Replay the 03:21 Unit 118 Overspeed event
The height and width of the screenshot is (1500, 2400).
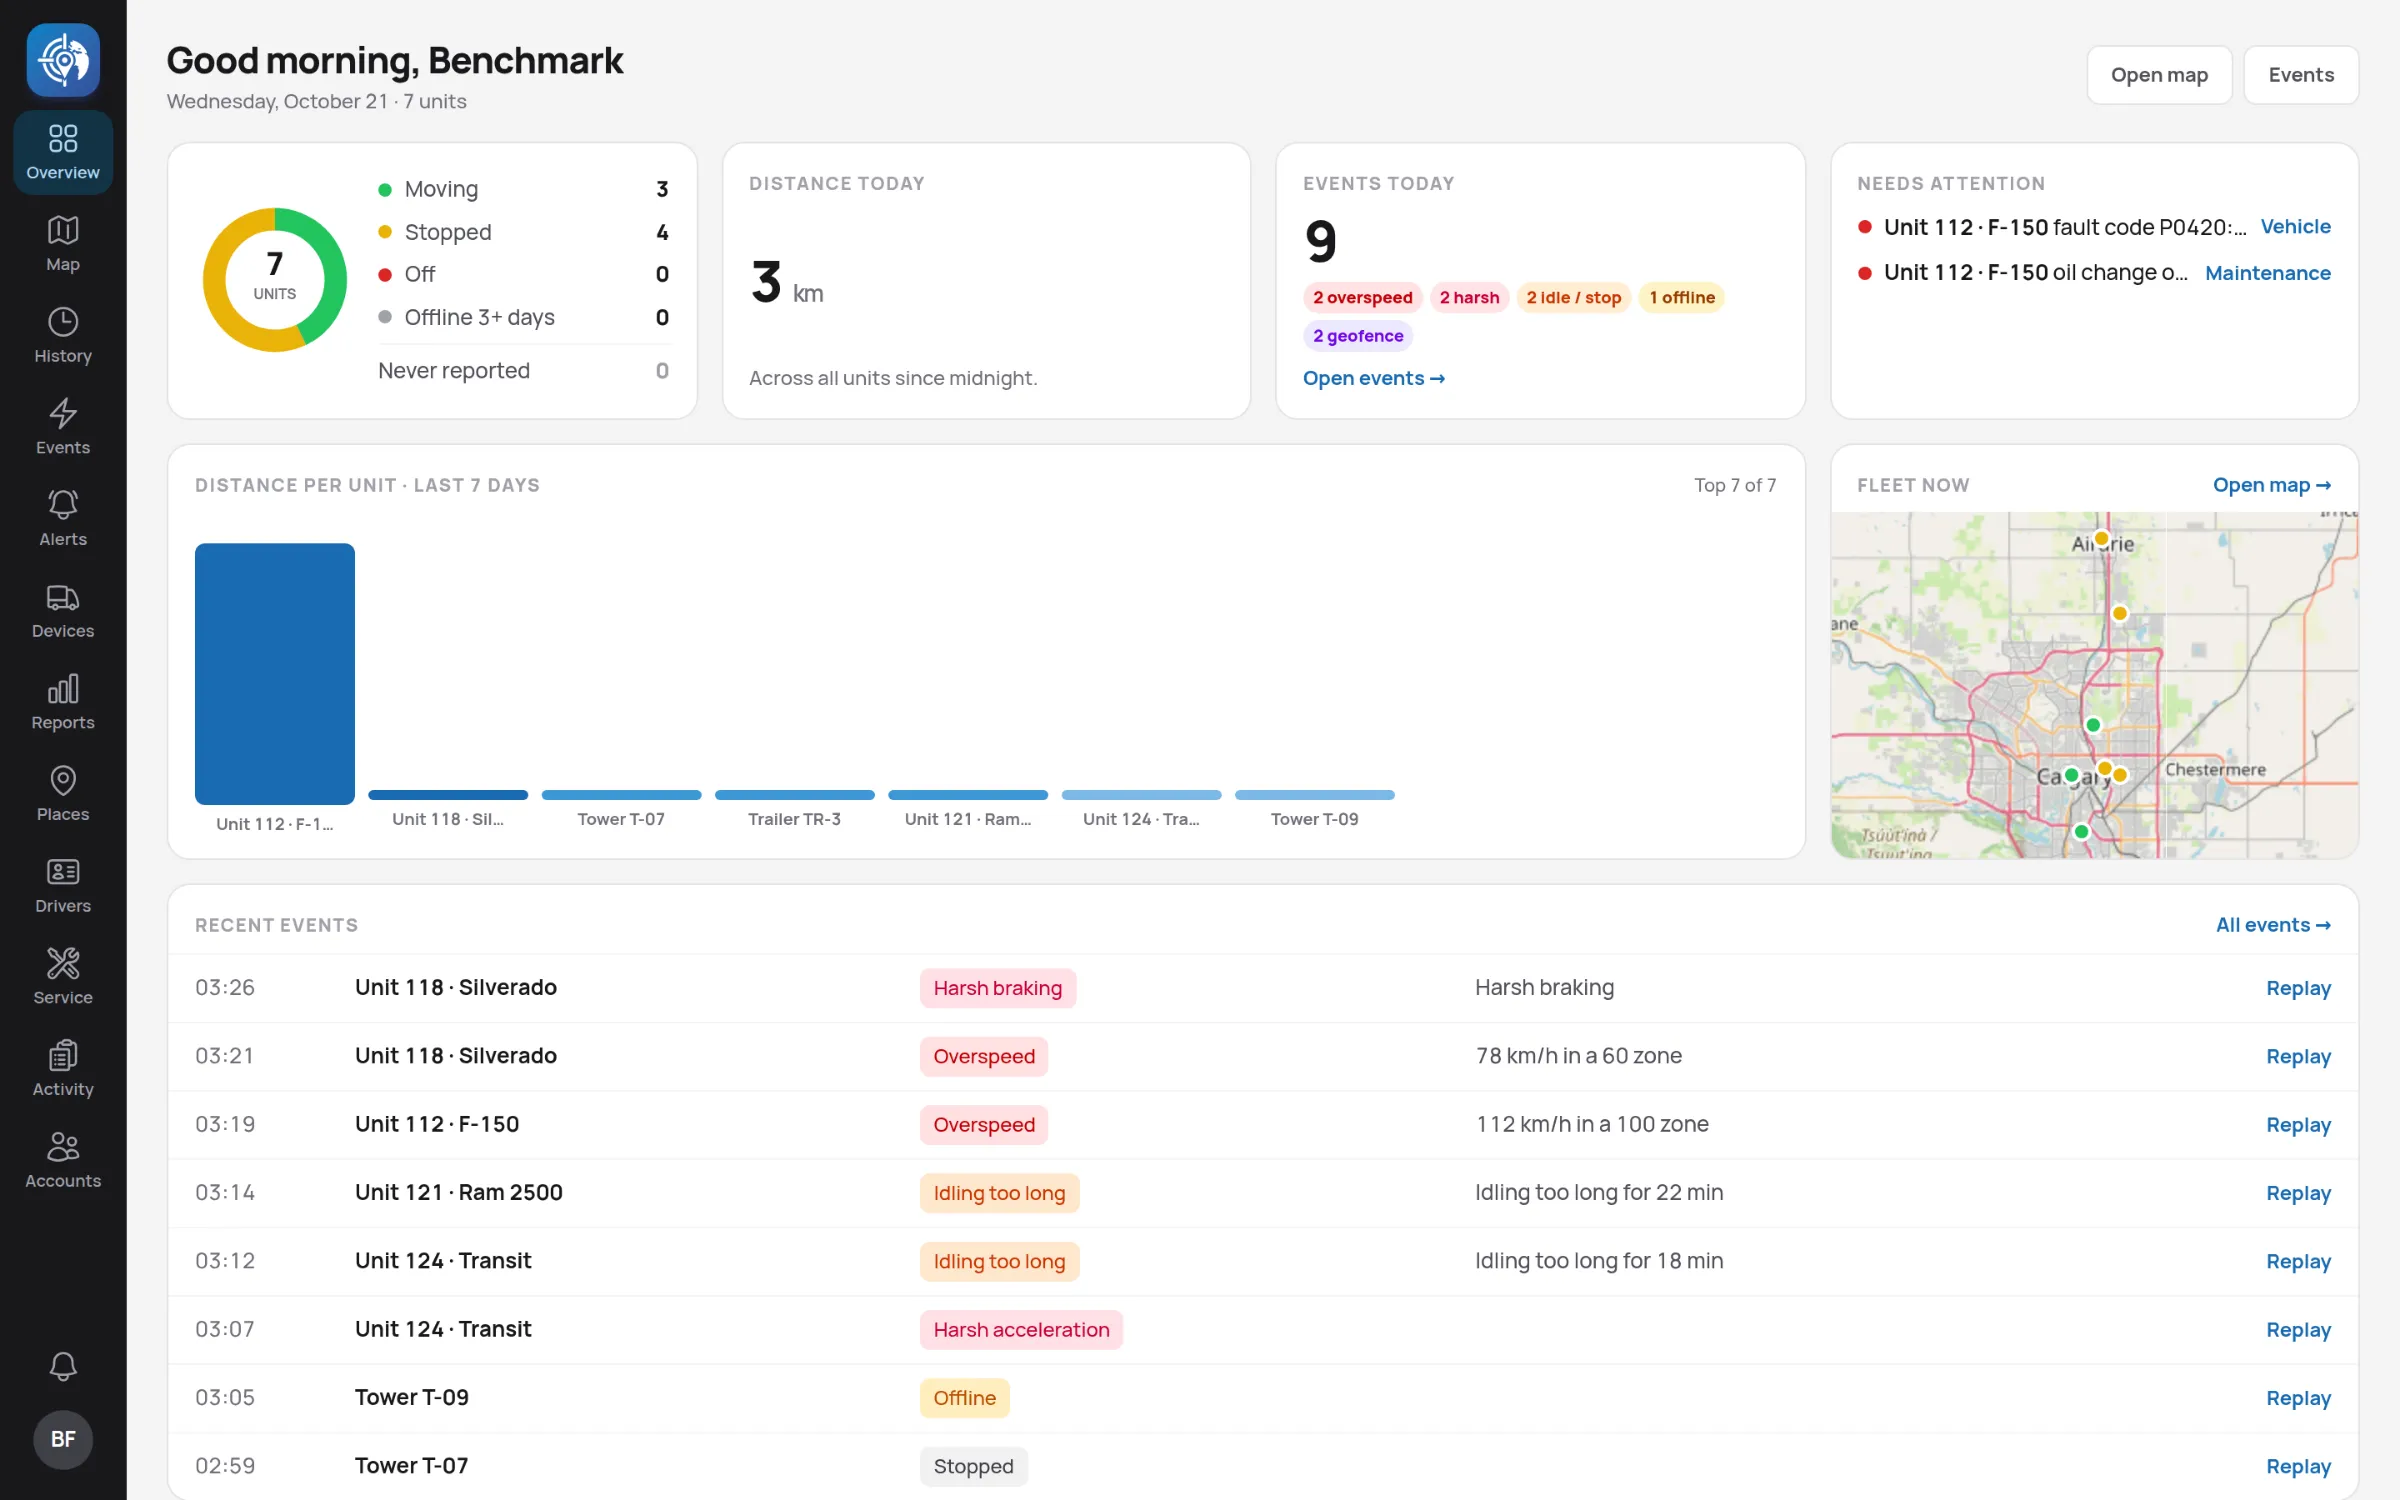pos(2298,1056)
